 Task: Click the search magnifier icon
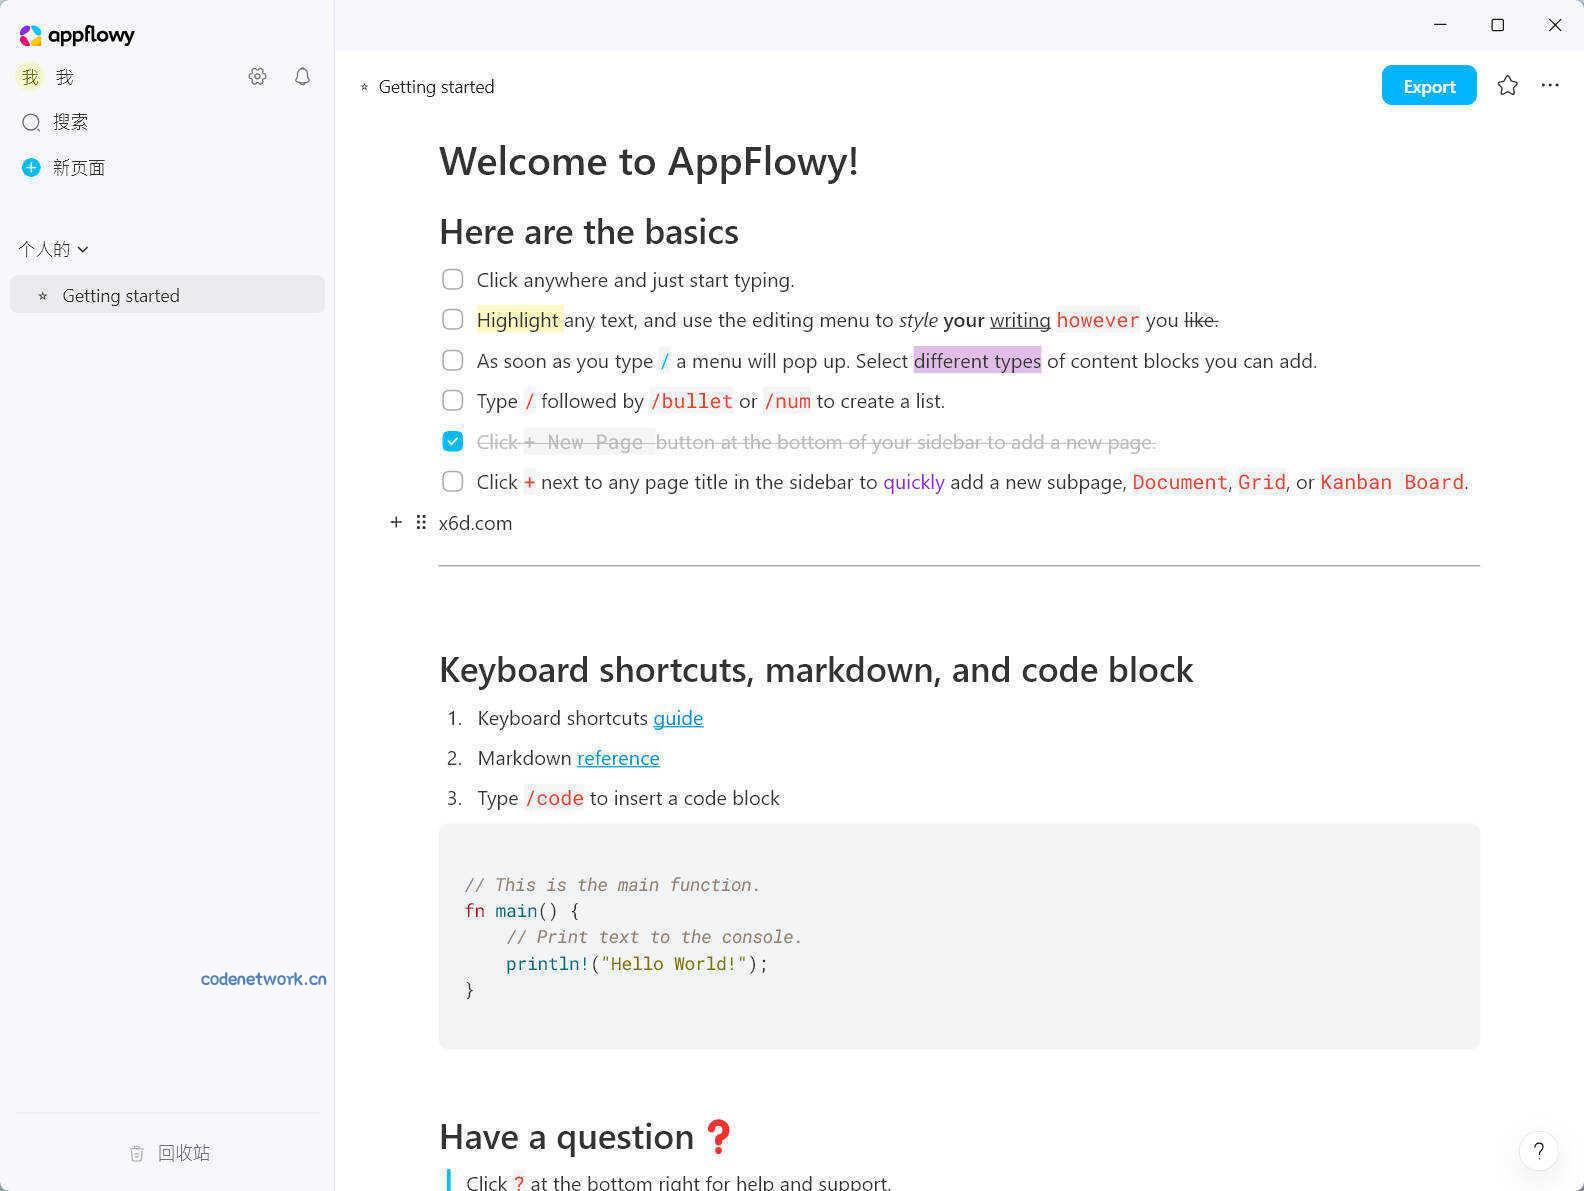(x=31, y=122)
